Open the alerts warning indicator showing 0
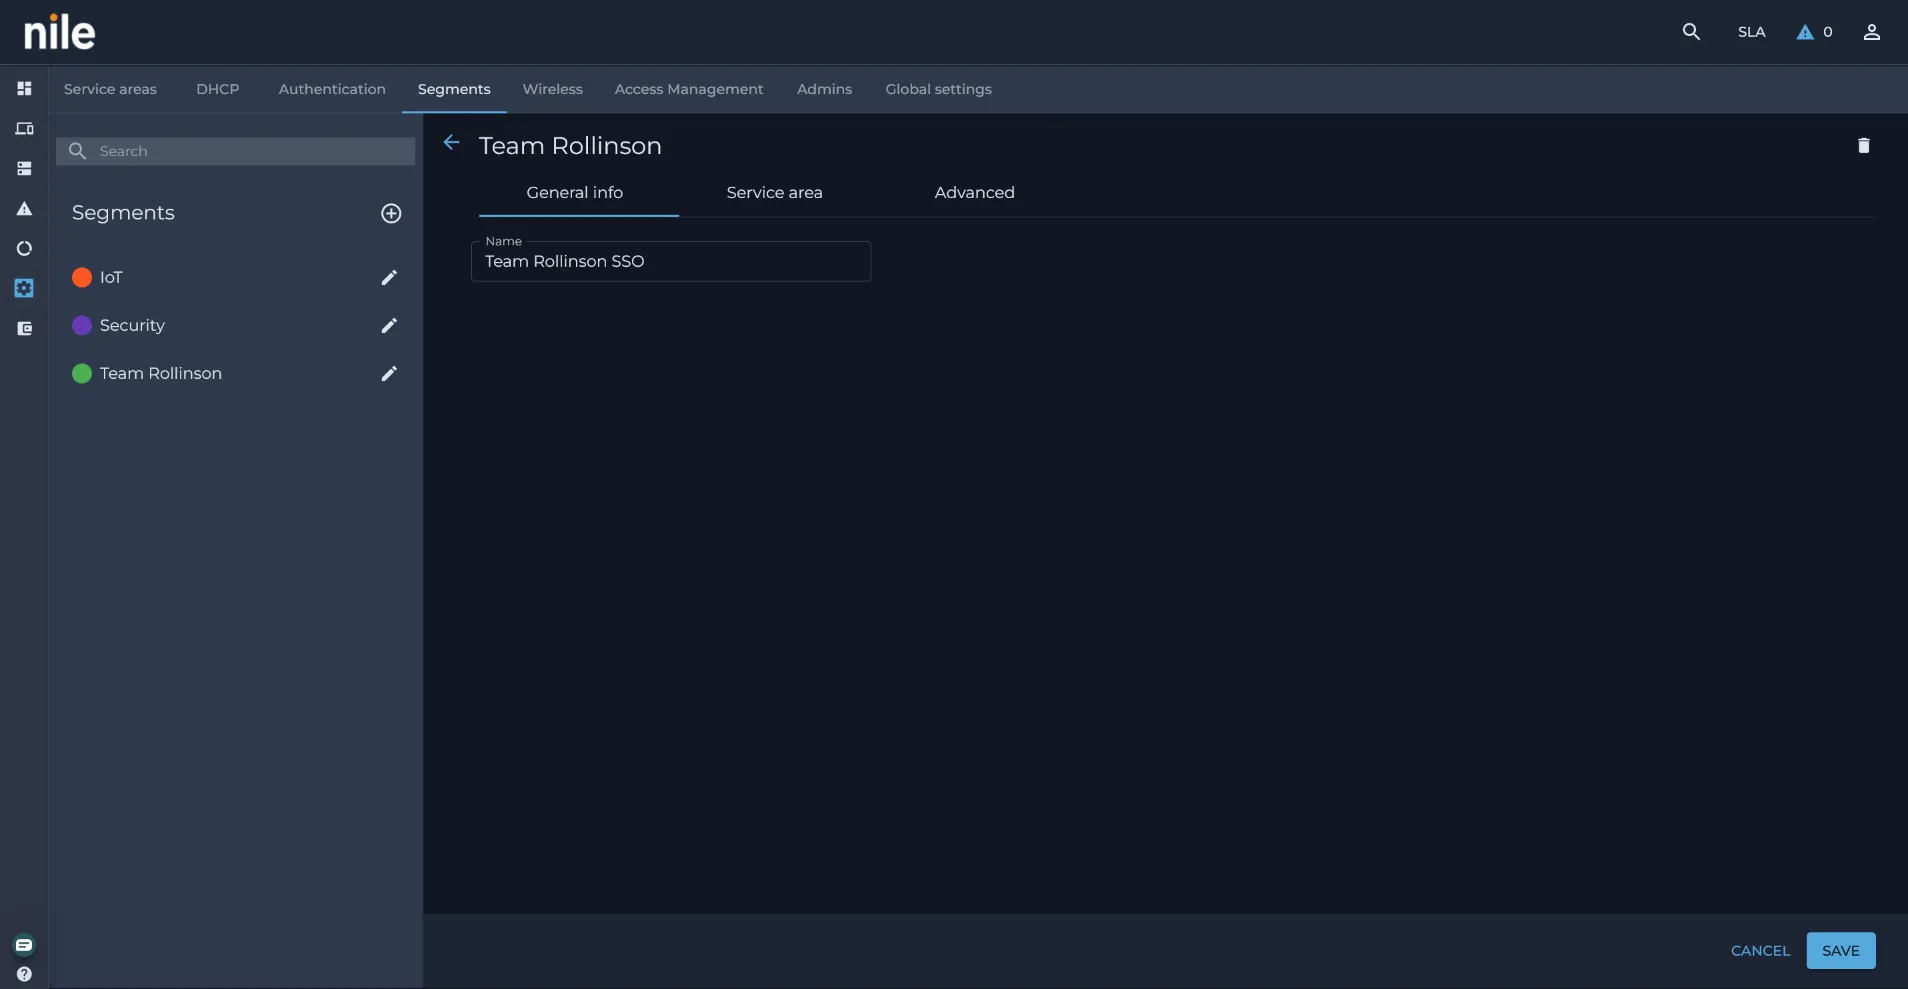This screenshot has width=1908, height=989. coord(1814,32)
